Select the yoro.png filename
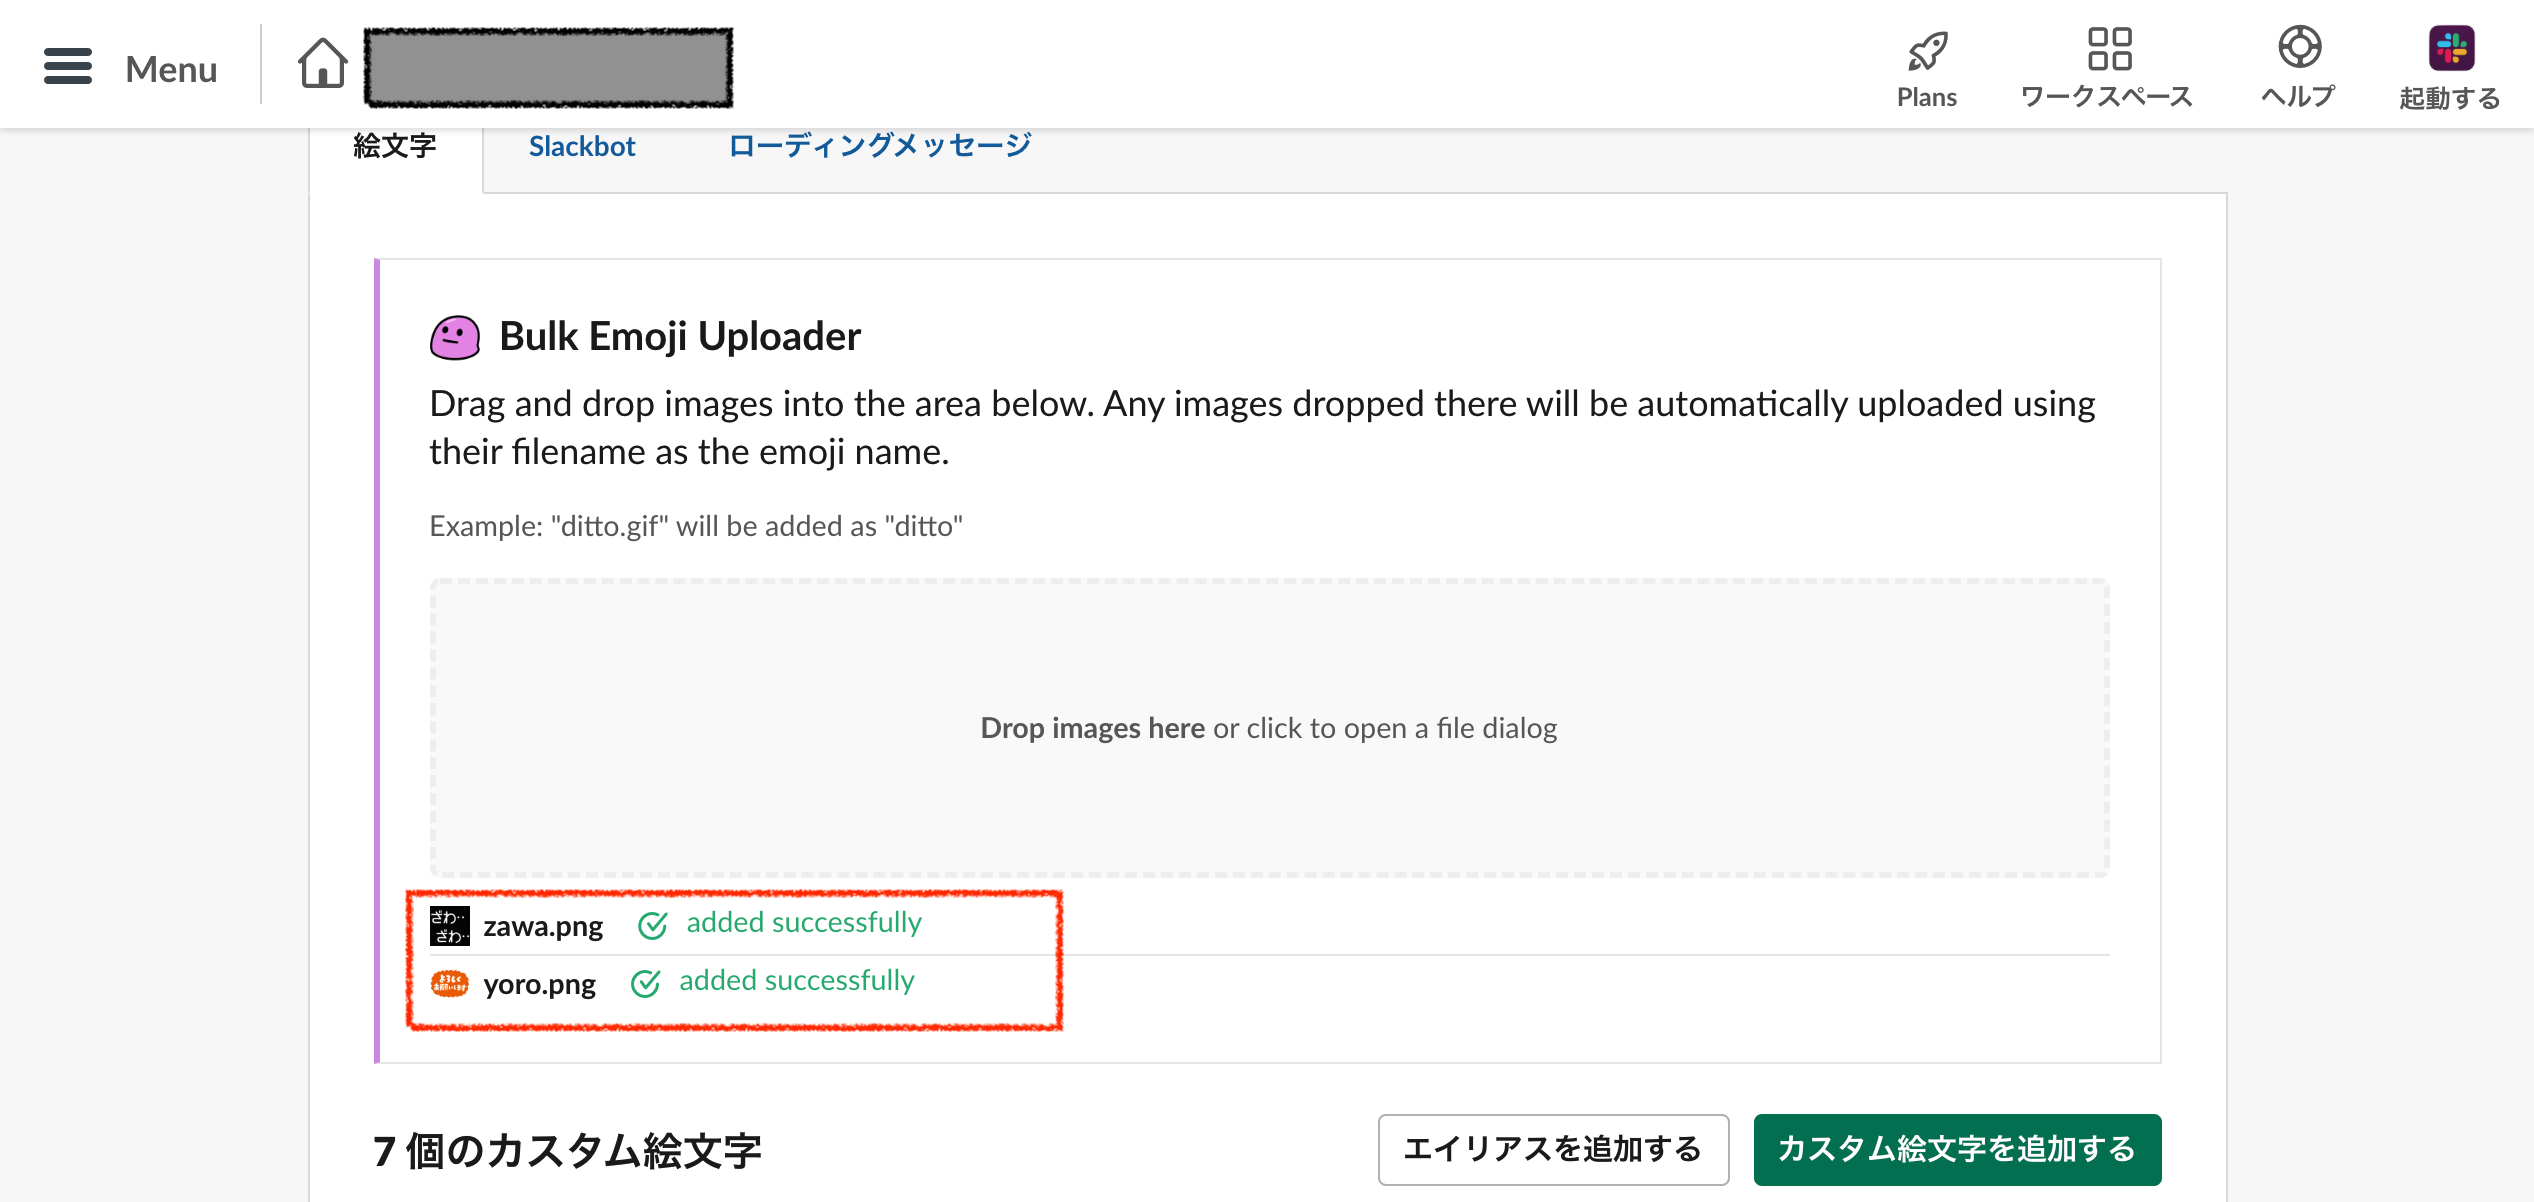The image size is (2534, 1202). click(539, 984)
